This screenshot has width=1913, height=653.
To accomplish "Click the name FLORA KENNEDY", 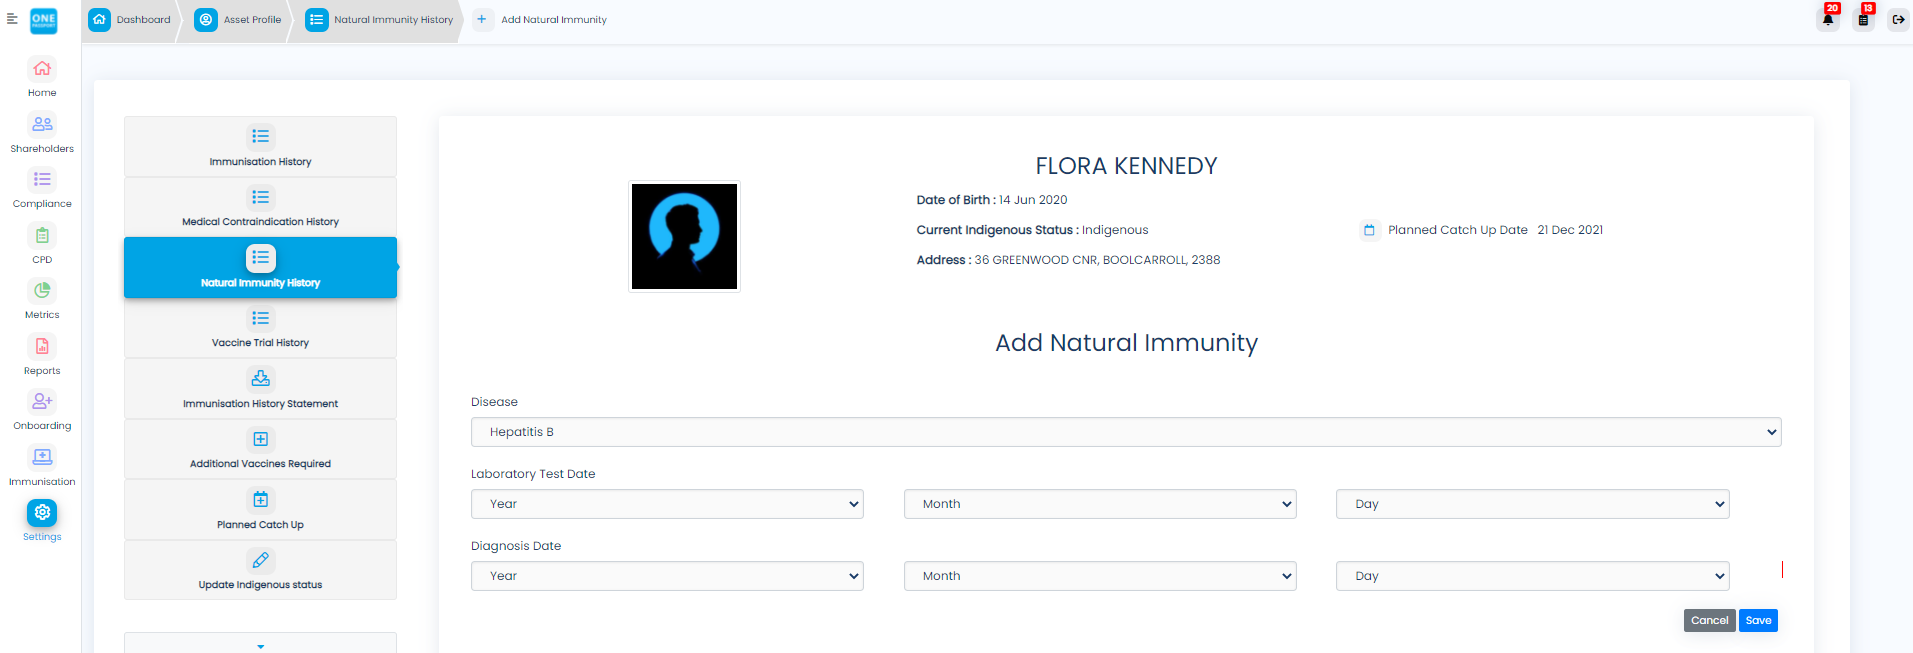I will tap(1126, 166).
